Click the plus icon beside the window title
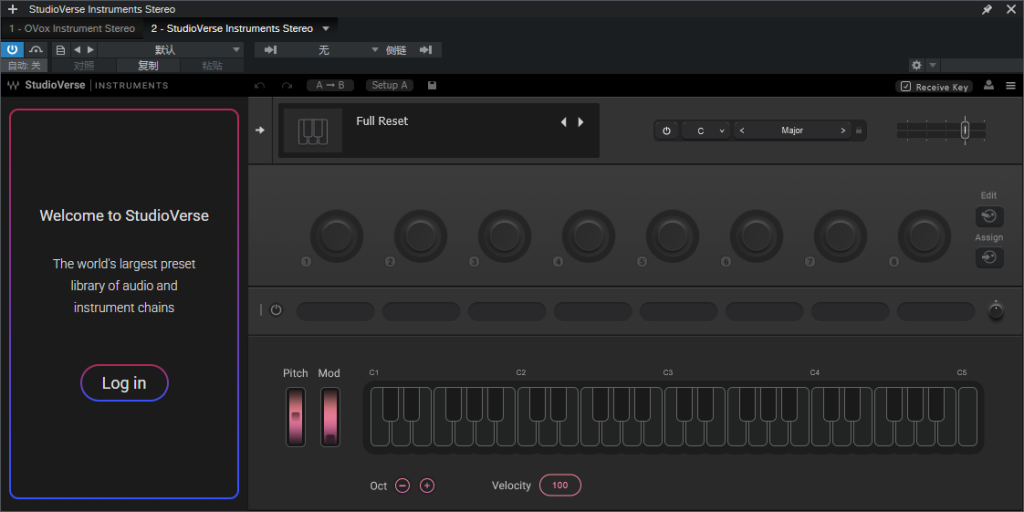This screenshot has height=512, width=1024. click(x=12, y=9)
